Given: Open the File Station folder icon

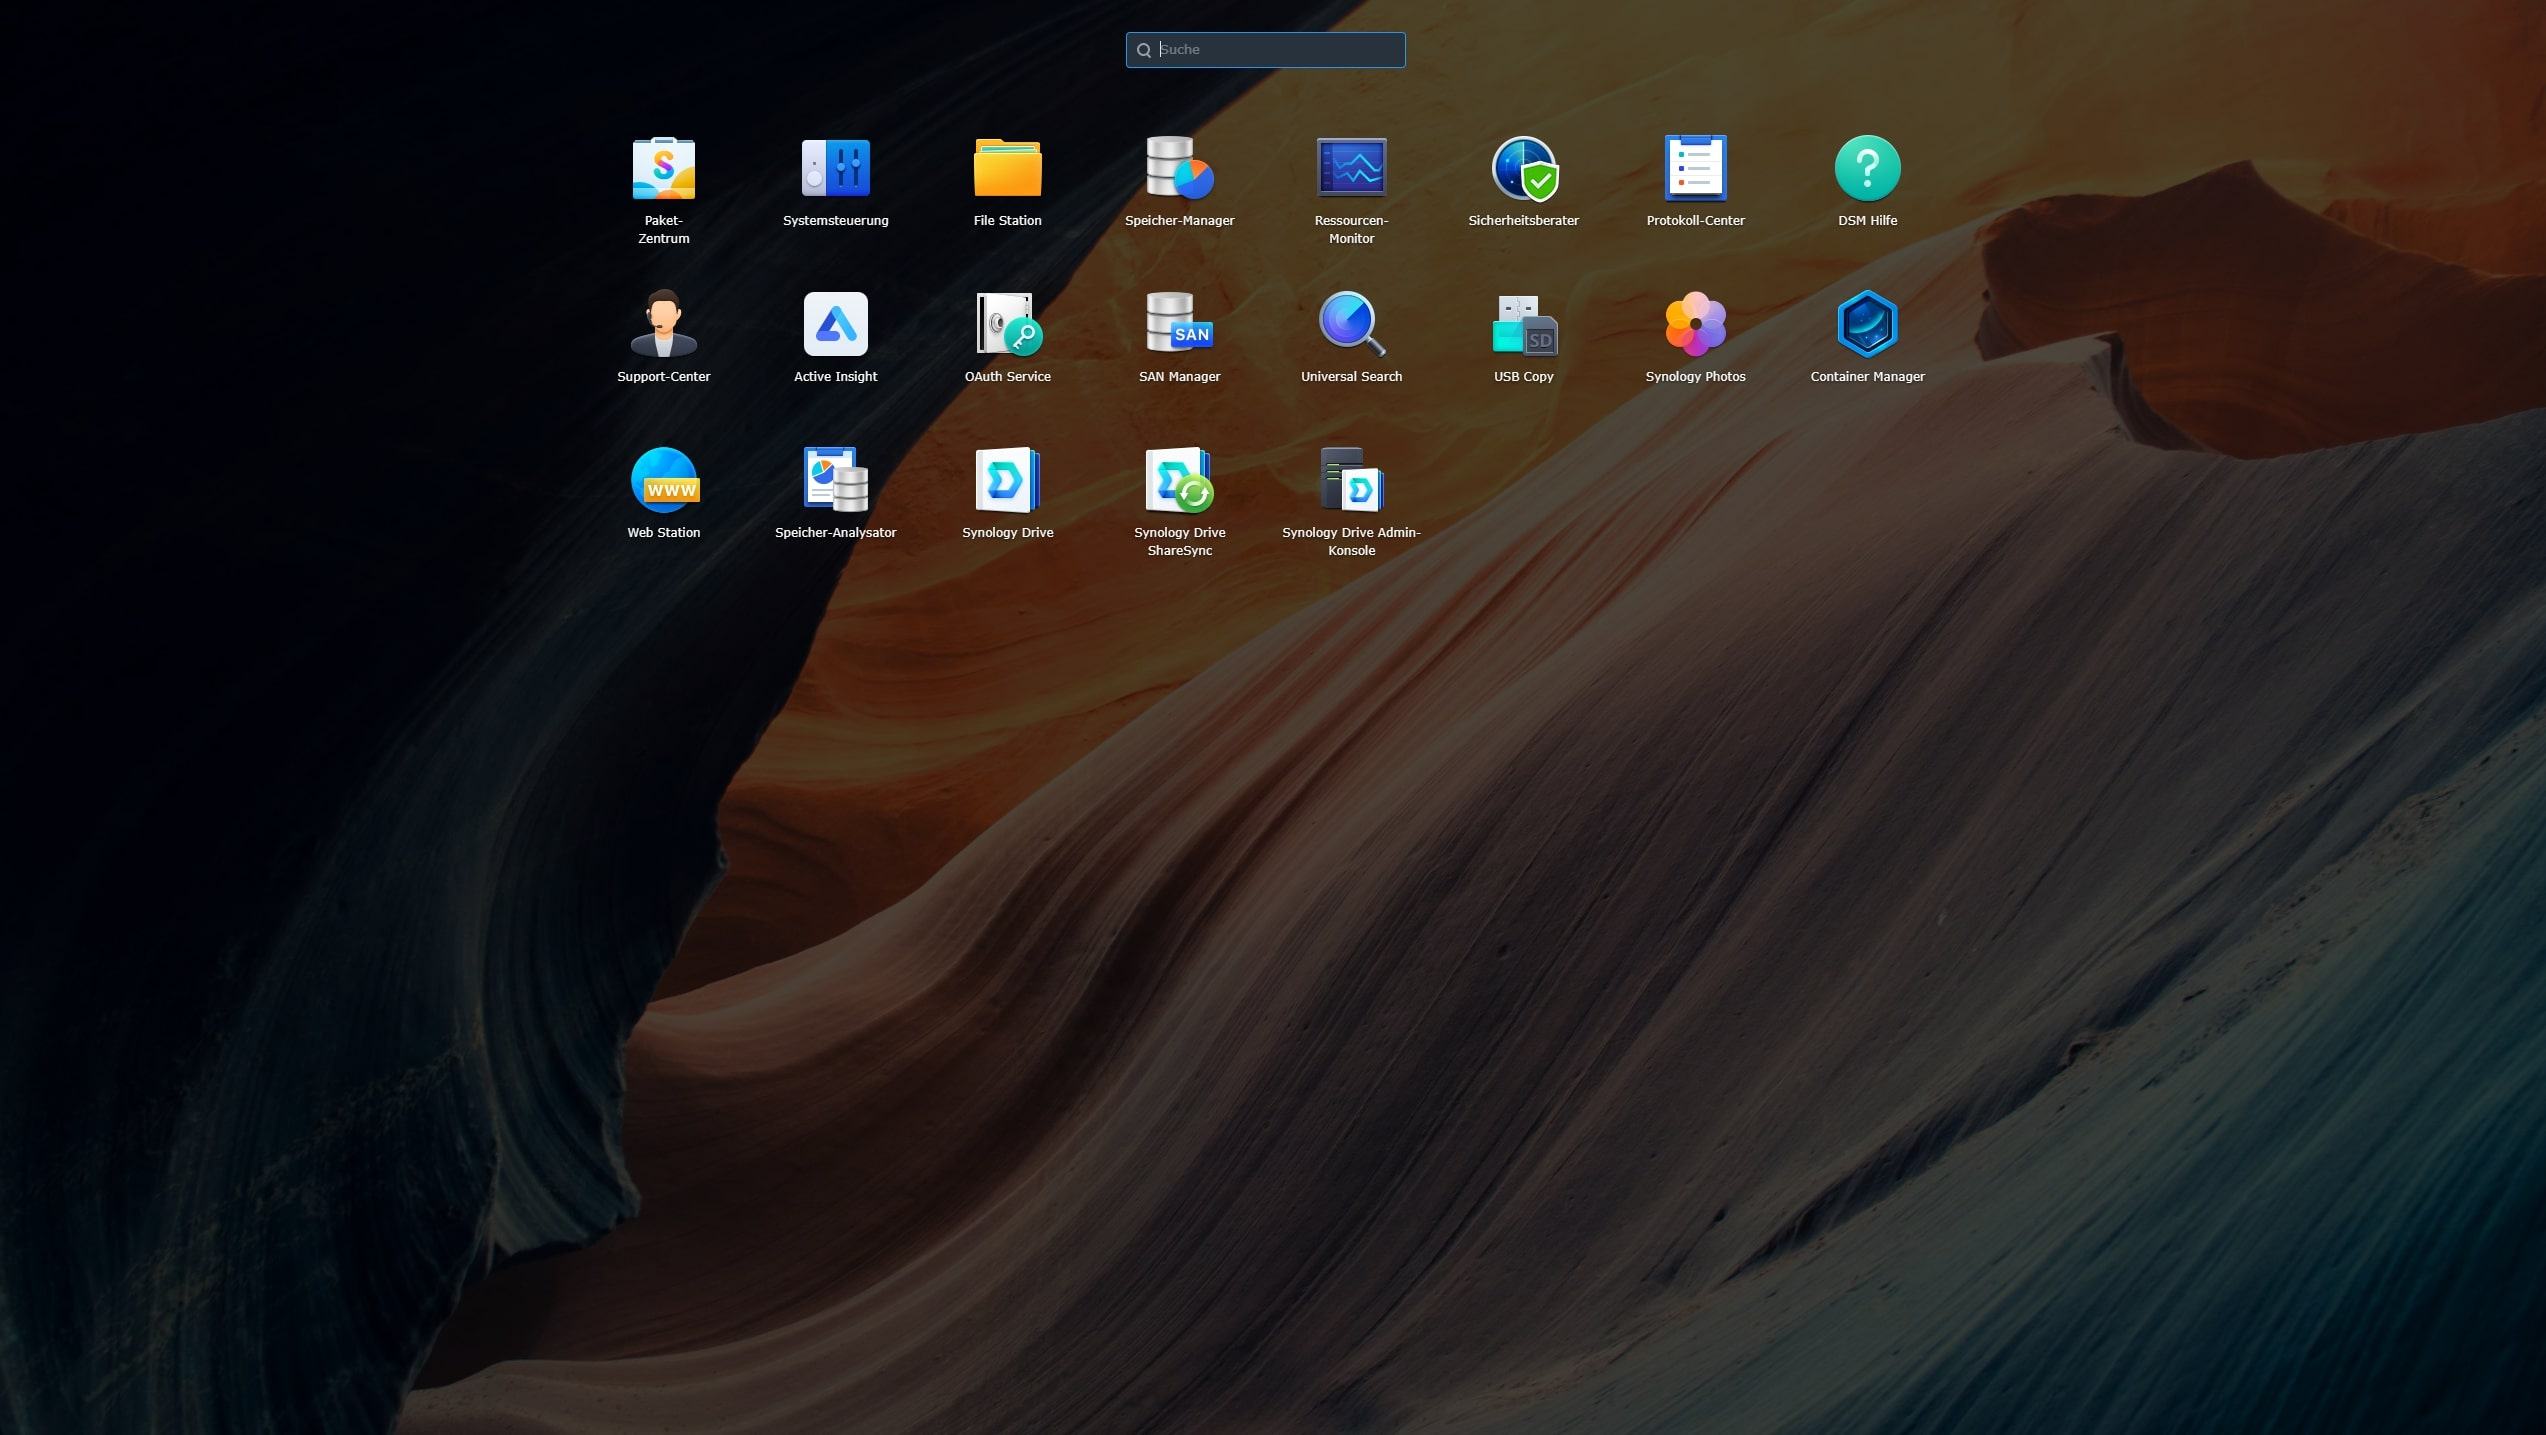Looking at the screenshot, I should pyautogui.click(x=1007, y=168).
